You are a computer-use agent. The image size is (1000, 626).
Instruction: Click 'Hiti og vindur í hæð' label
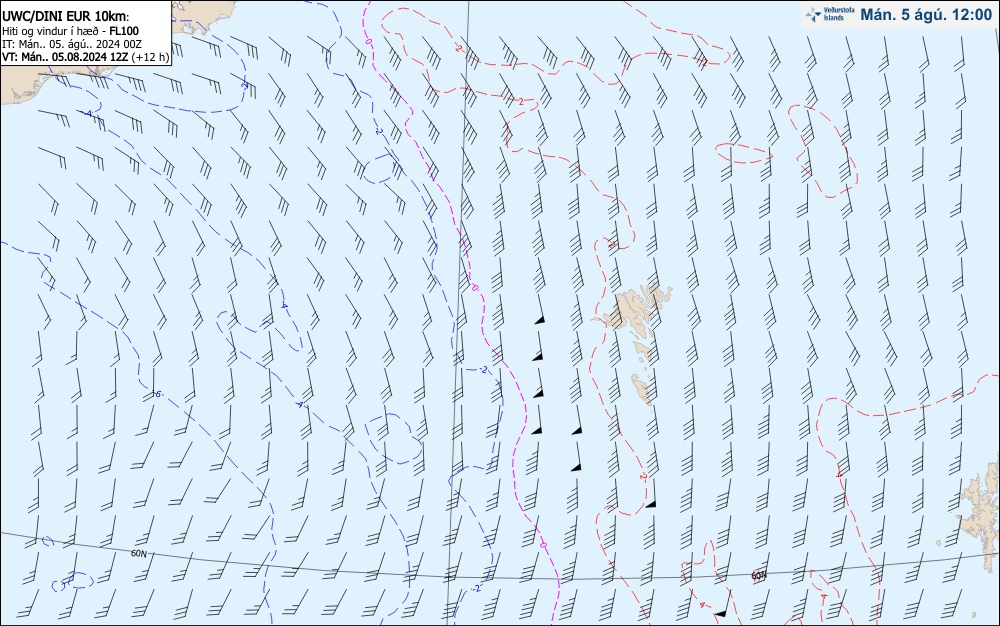pos(51,31)
